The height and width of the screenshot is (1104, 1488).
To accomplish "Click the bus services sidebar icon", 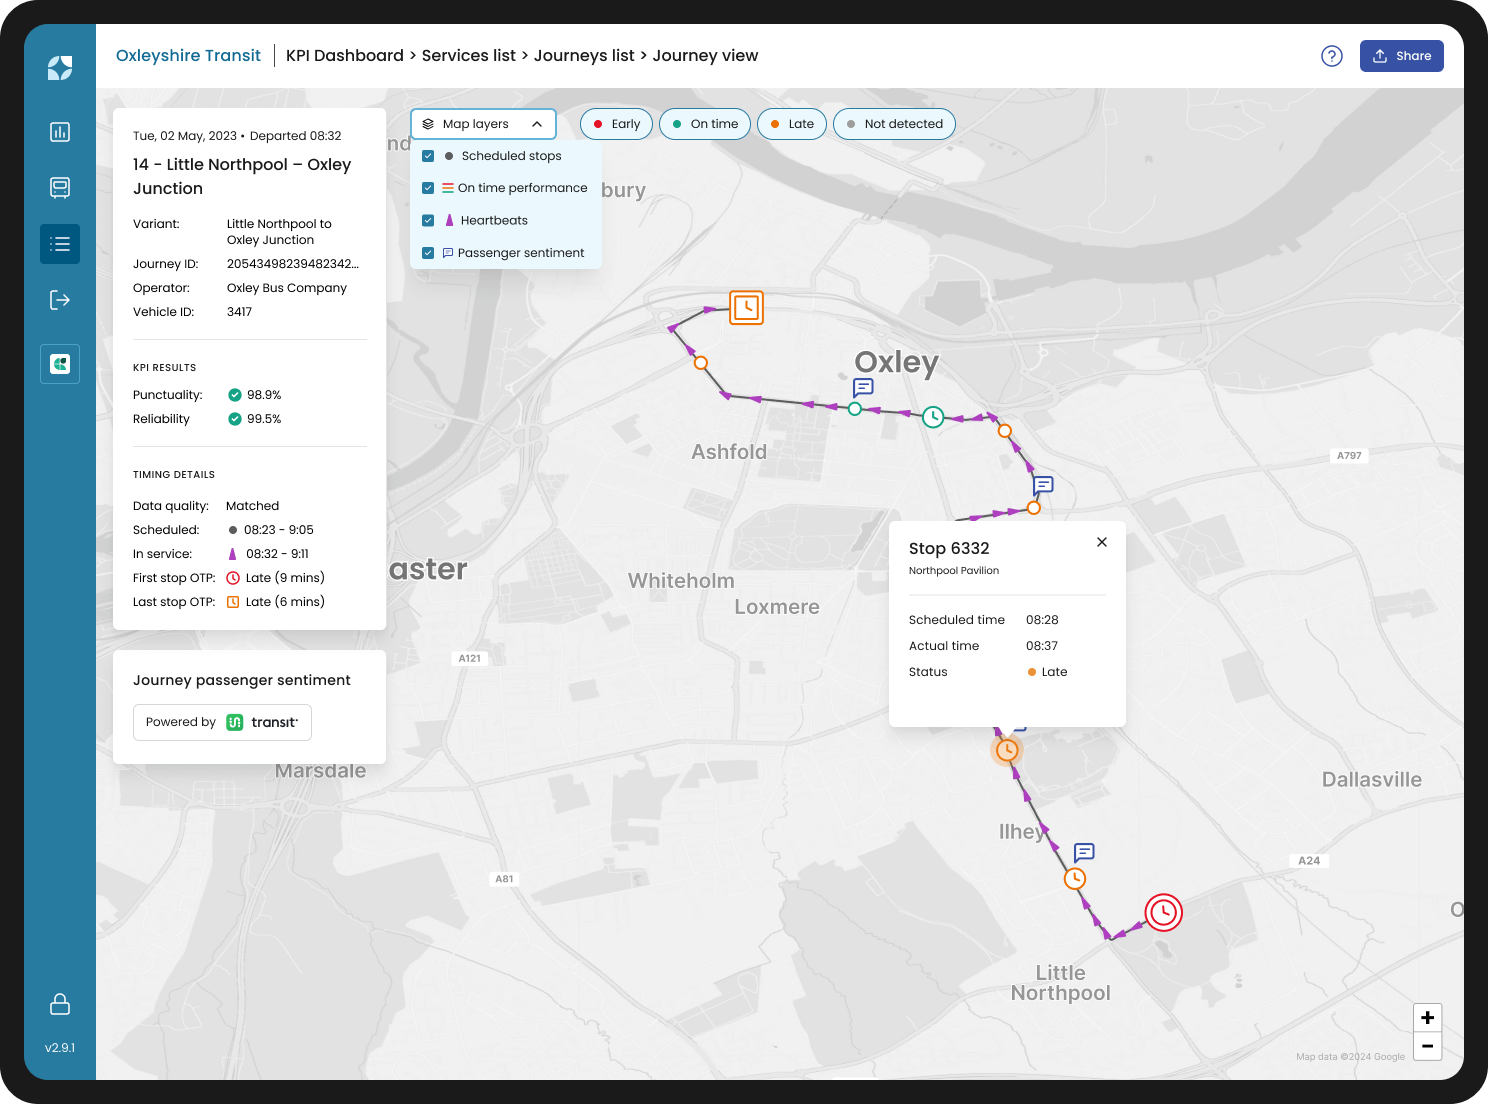I will click(60, 188).
